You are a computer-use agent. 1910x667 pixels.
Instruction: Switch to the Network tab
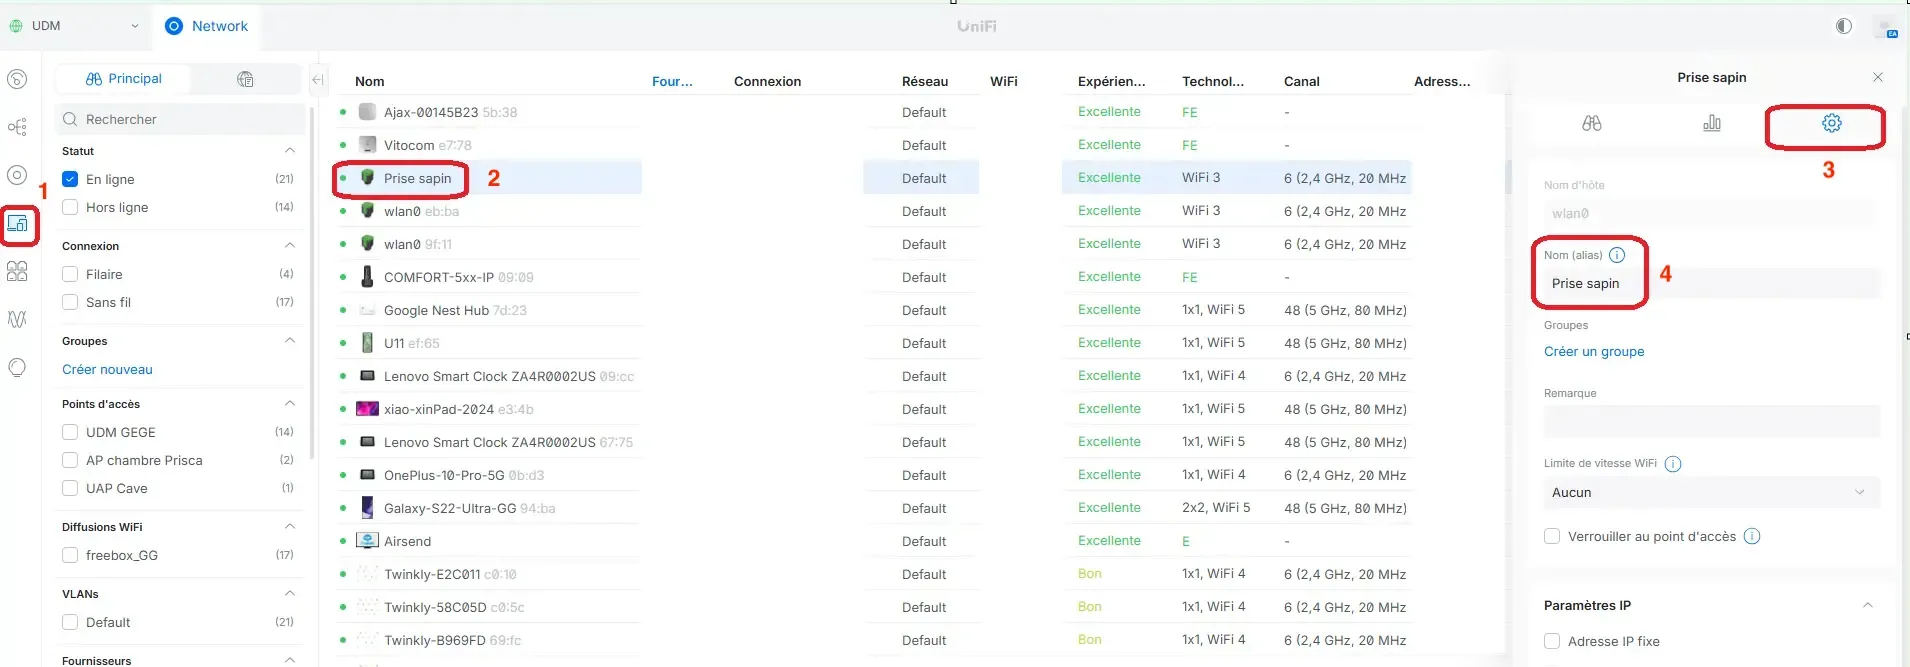tap(207, 26)
